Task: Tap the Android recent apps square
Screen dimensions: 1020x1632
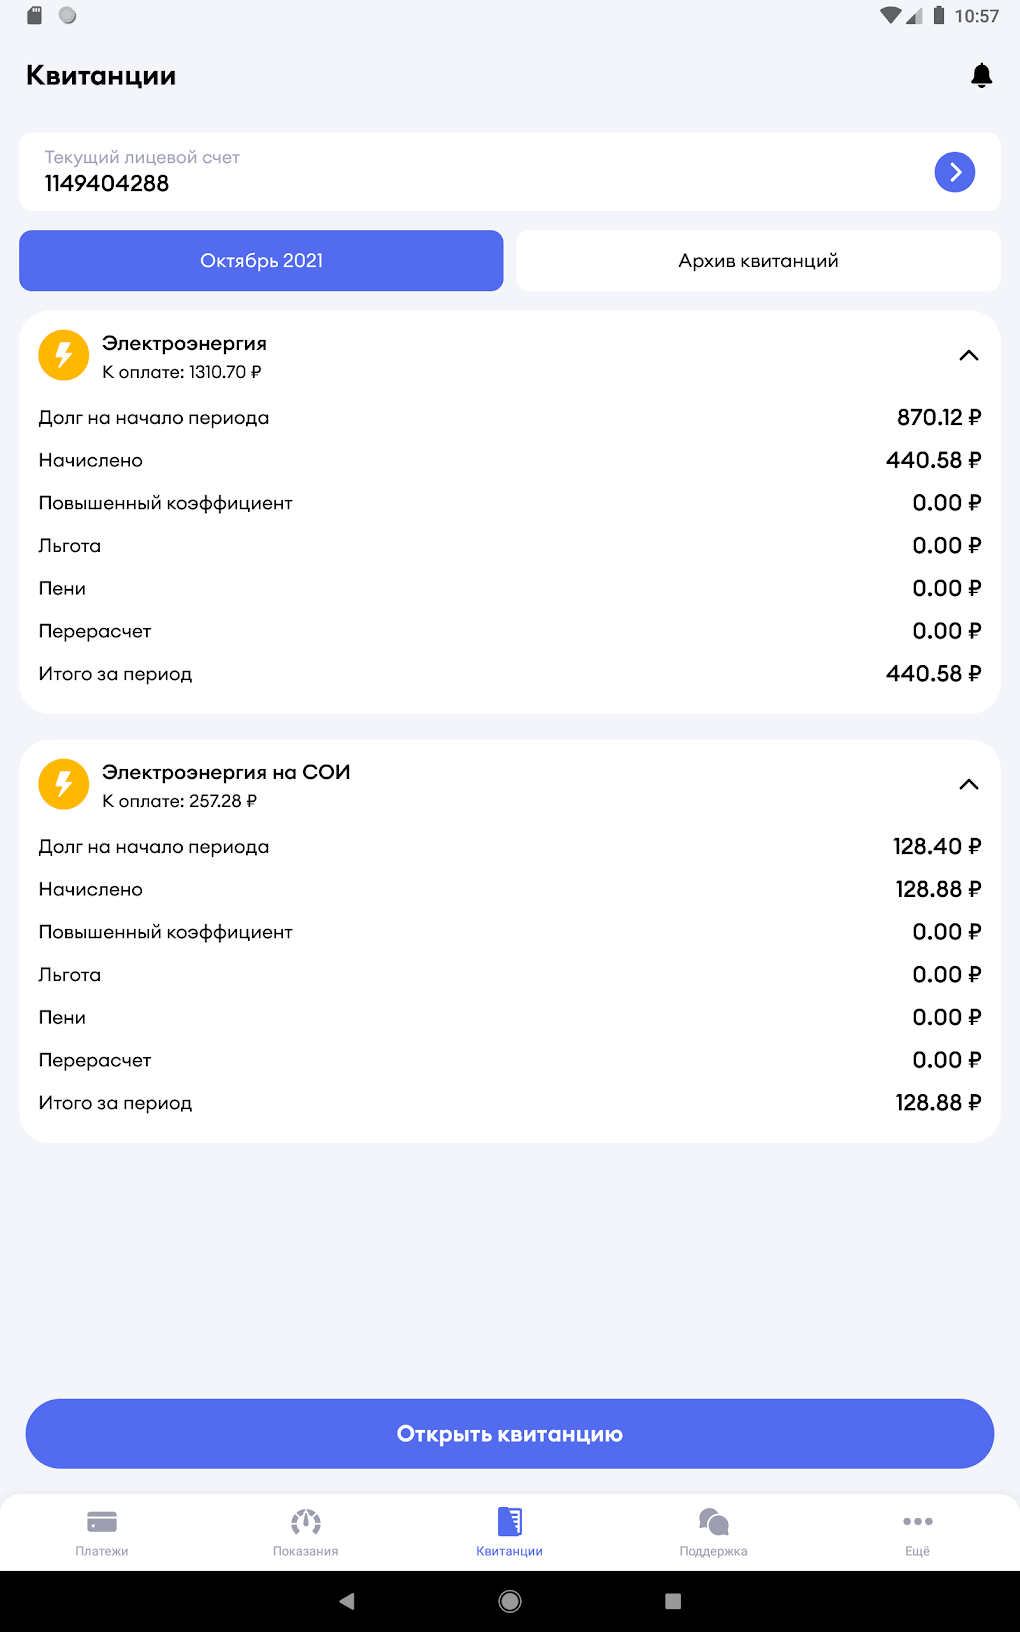Action: pyautogui.click(x=673, y=1601)
